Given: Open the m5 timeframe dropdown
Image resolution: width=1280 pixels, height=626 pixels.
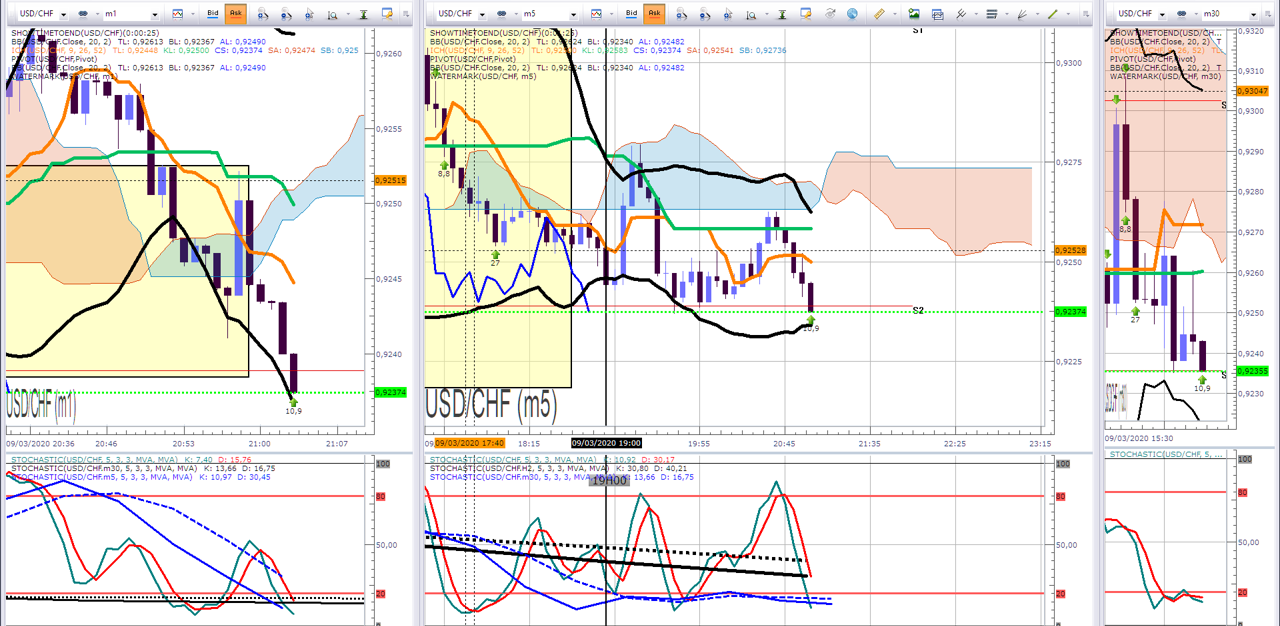Looking at the screenshot, I should pyautogui.click(x=573, y=15).
